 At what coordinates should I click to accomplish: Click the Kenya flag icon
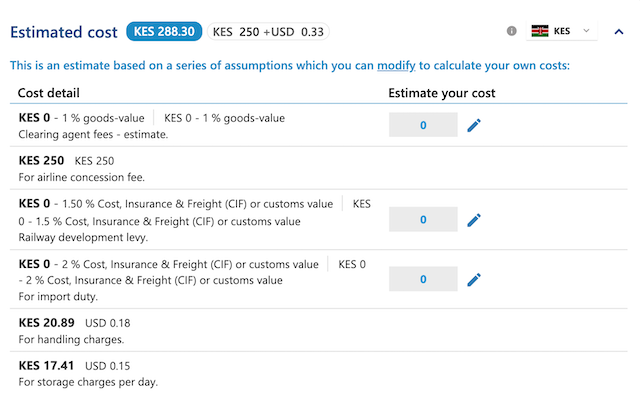[540, 31]
